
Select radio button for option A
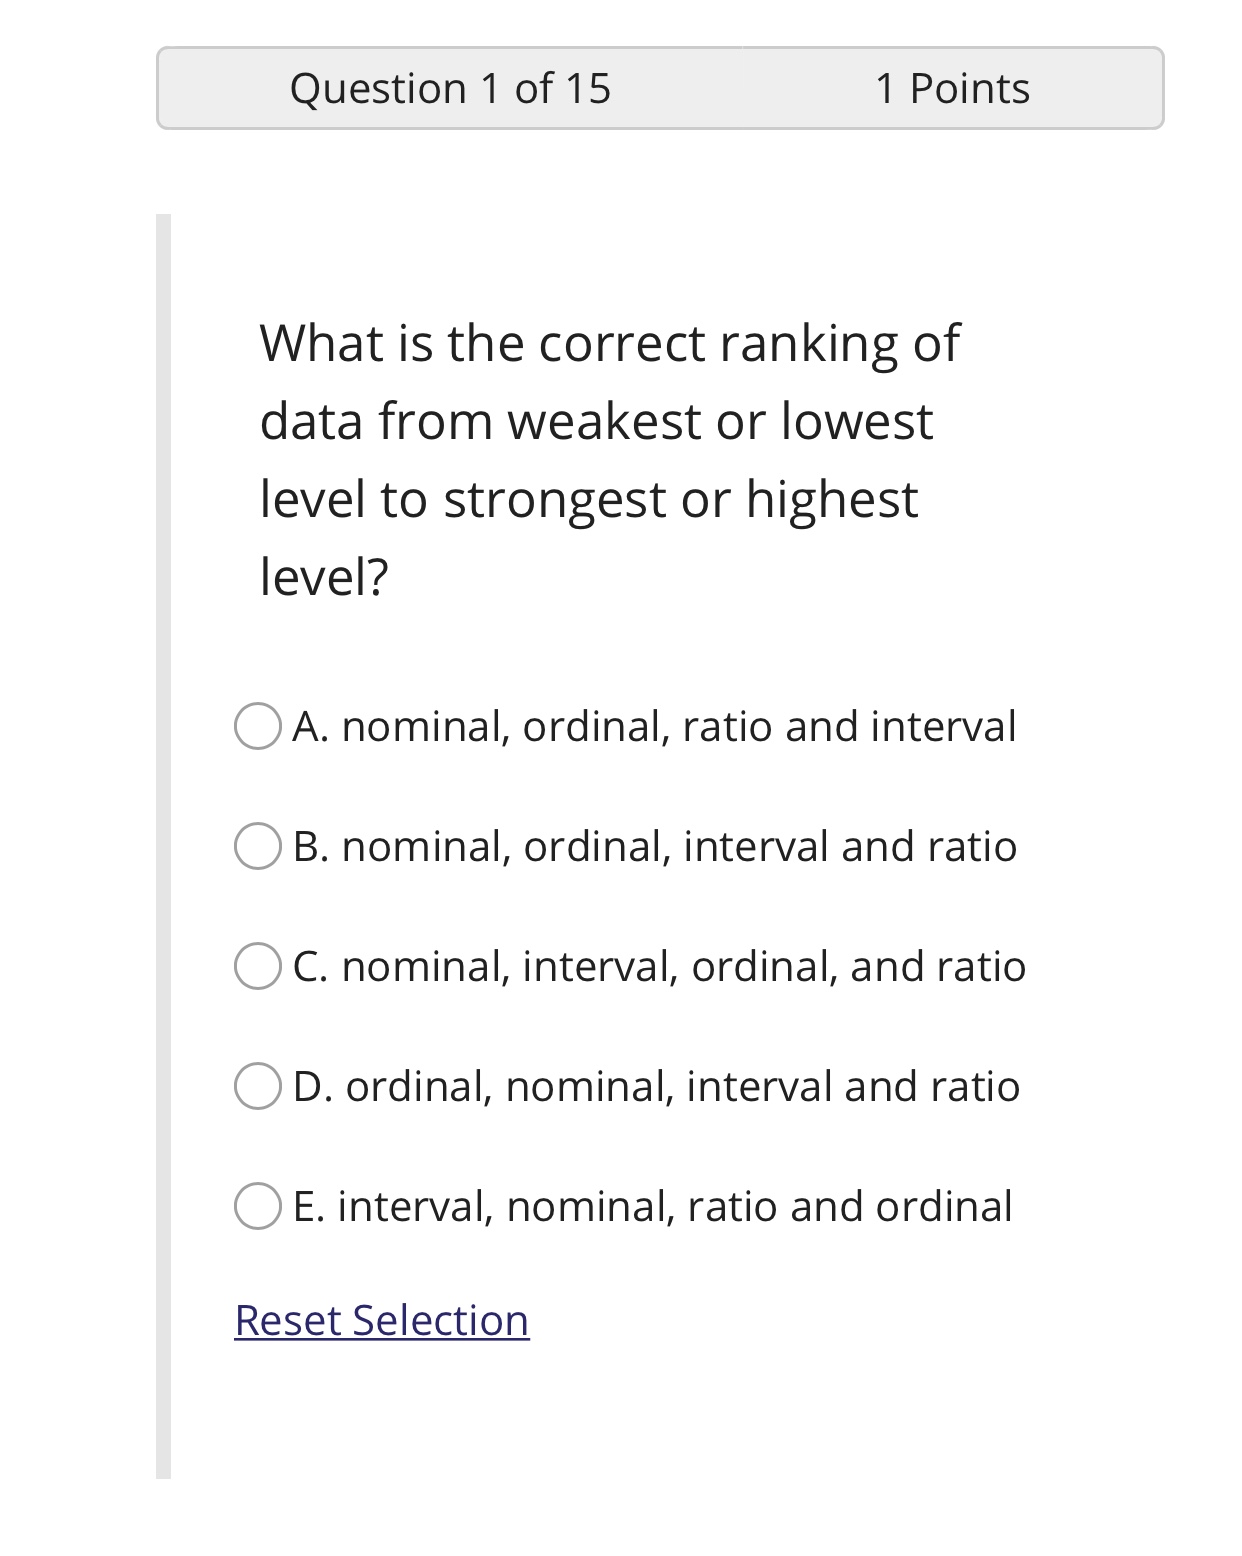[x=257, y=726]
